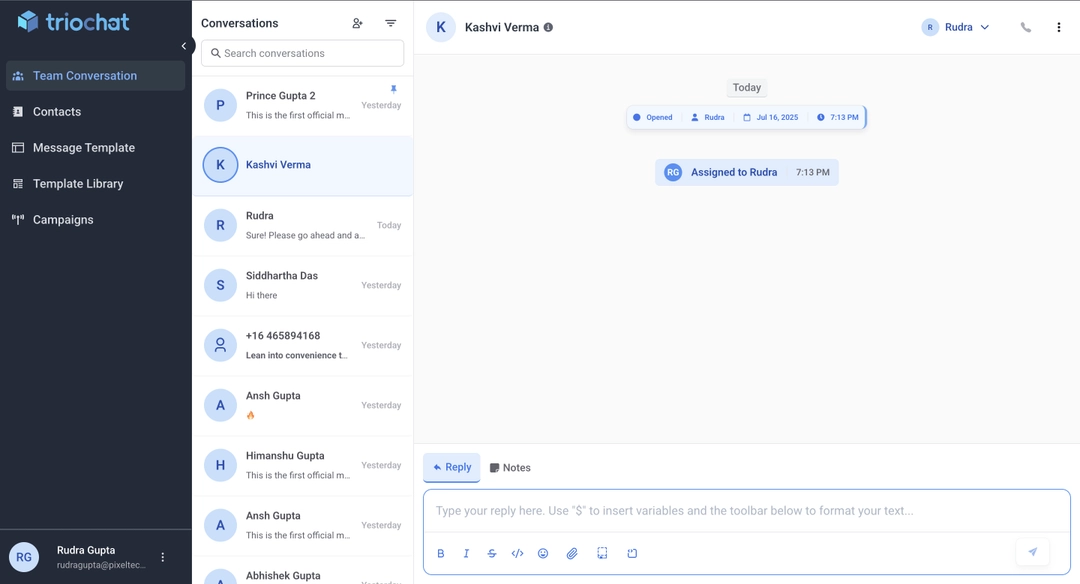Click the Opened status chip

pos(652,117)
